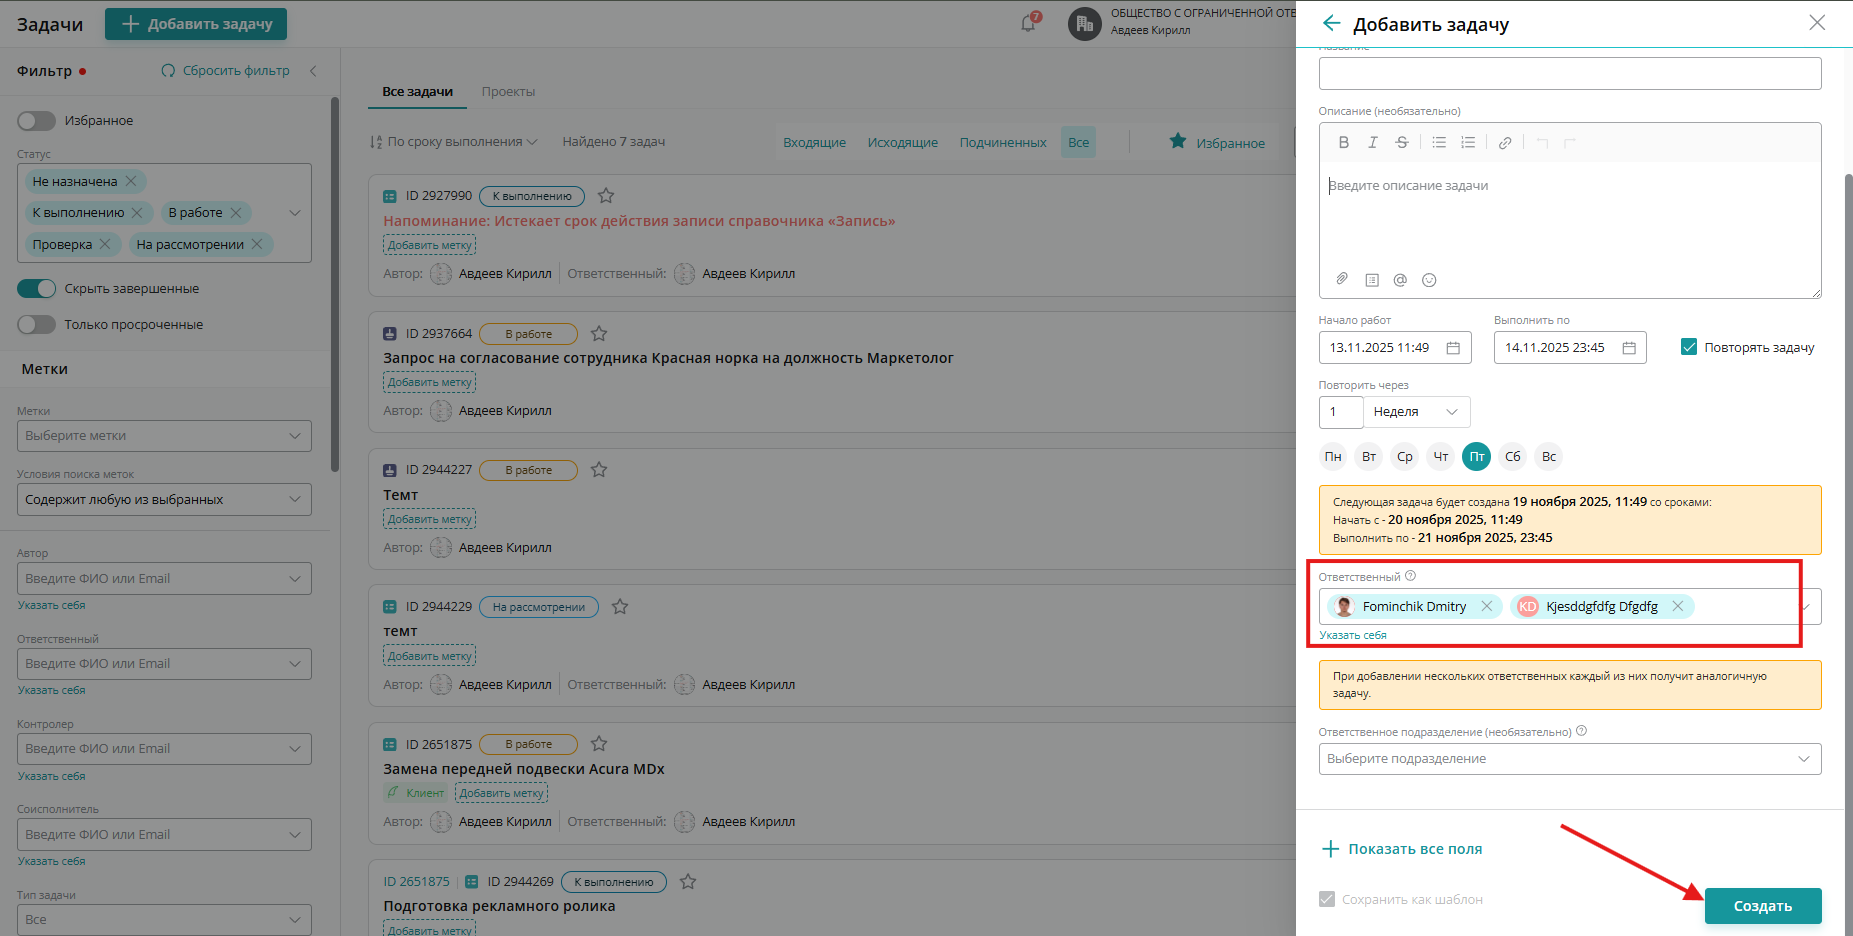Open the Выберите метки dropdown
The height and width of the screenshot is (936, 1853).
164,436
